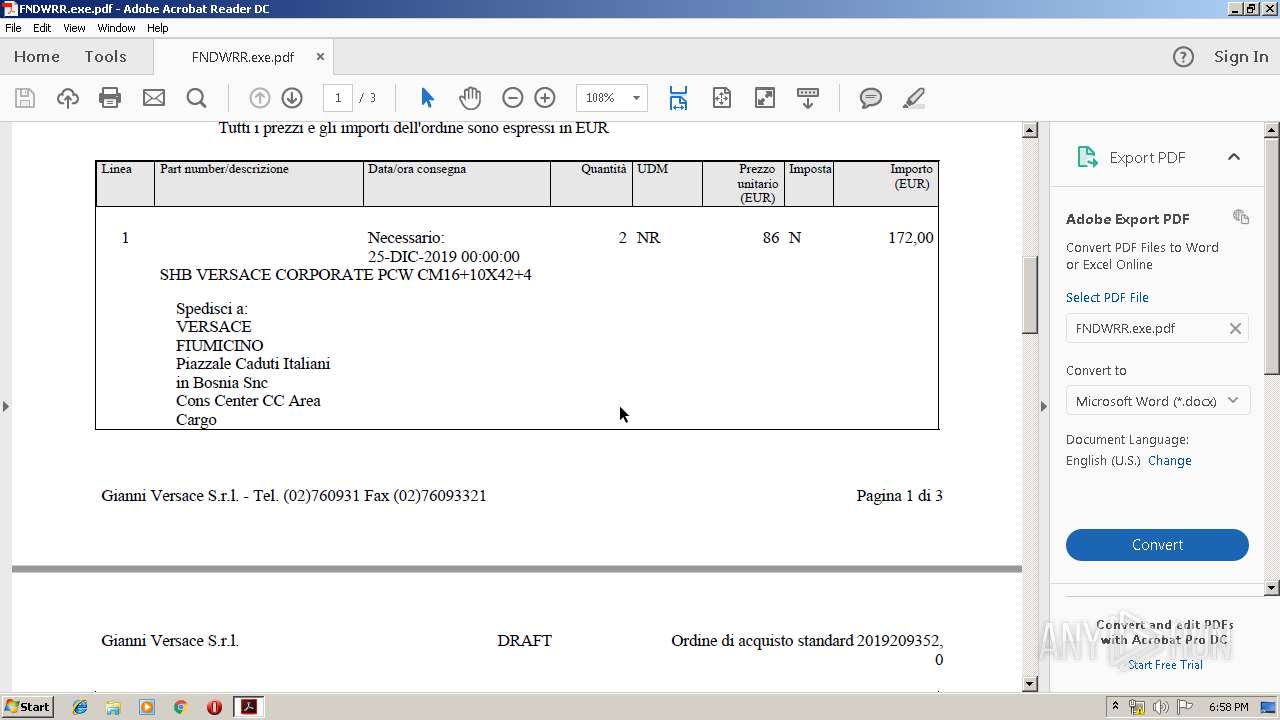Open the Edit menu

click(x=42, y=28)
